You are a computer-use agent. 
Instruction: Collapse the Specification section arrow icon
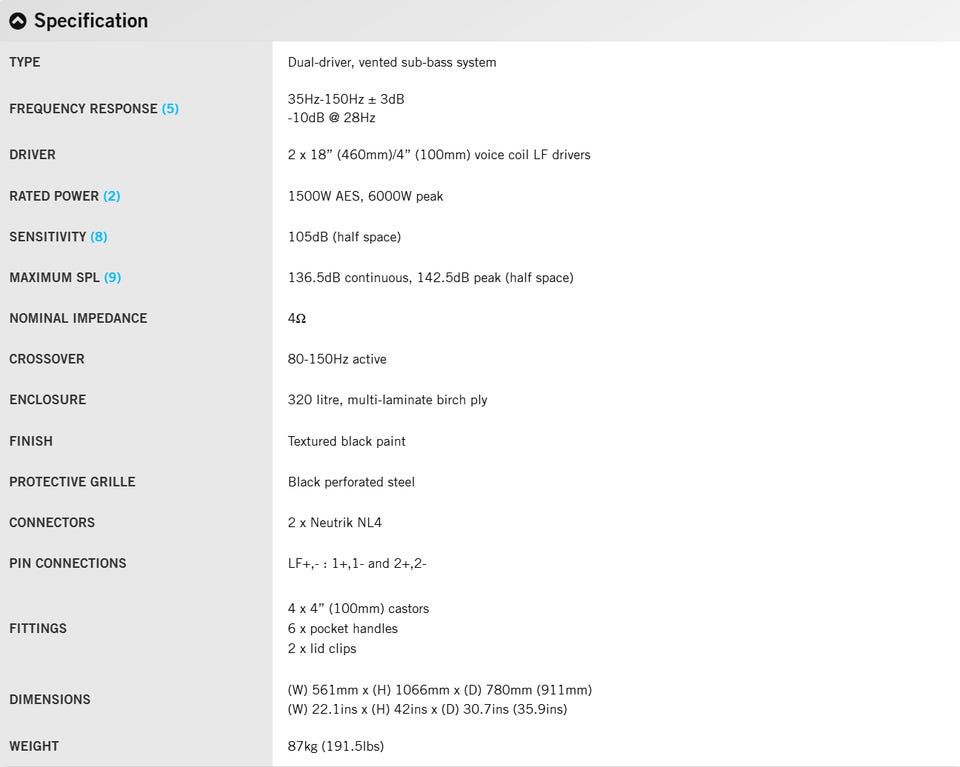pos(18,21)
